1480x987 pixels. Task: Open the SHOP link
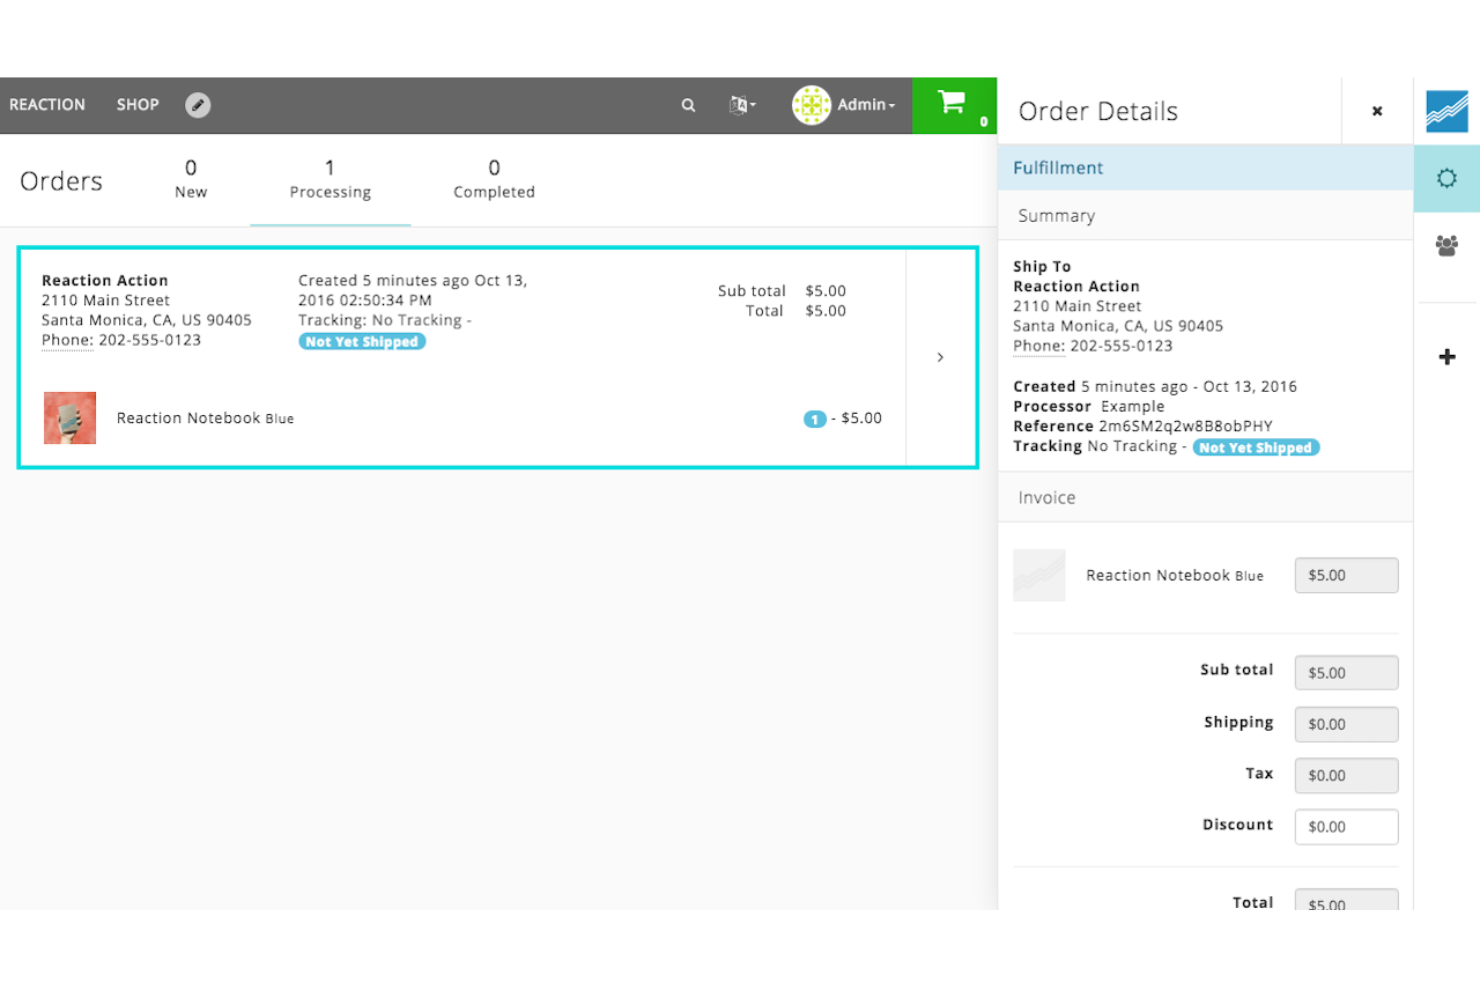pos(138,105)
